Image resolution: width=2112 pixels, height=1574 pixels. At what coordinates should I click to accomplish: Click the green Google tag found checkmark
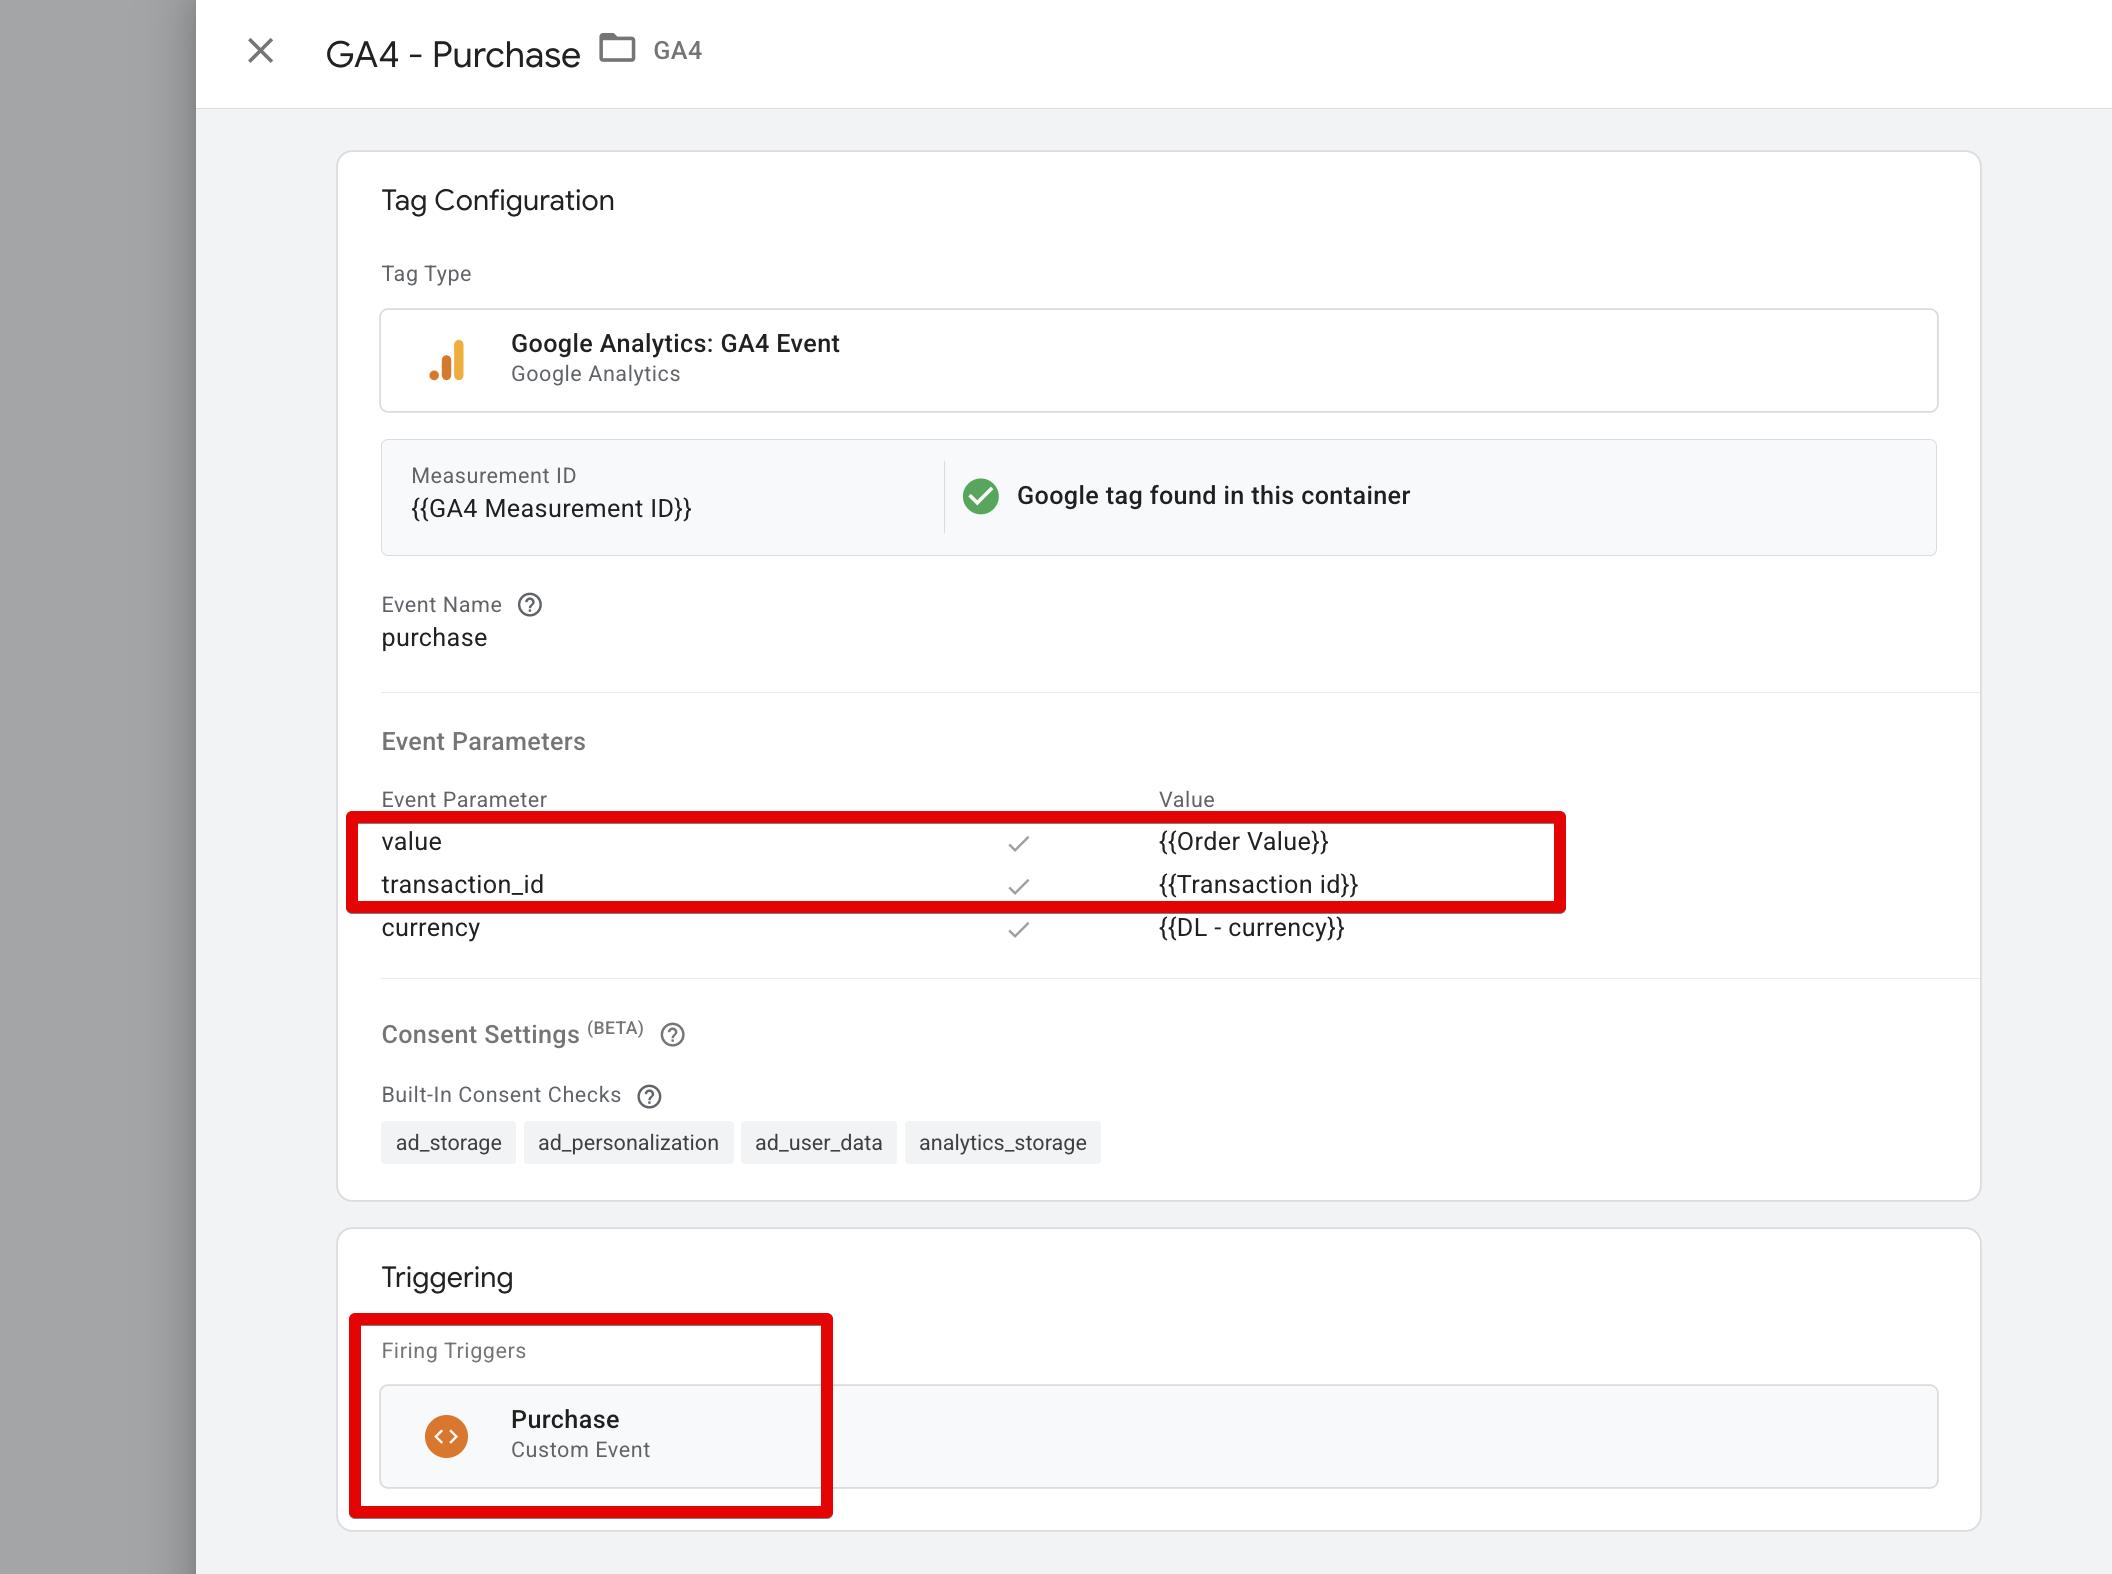click(981, 496)
